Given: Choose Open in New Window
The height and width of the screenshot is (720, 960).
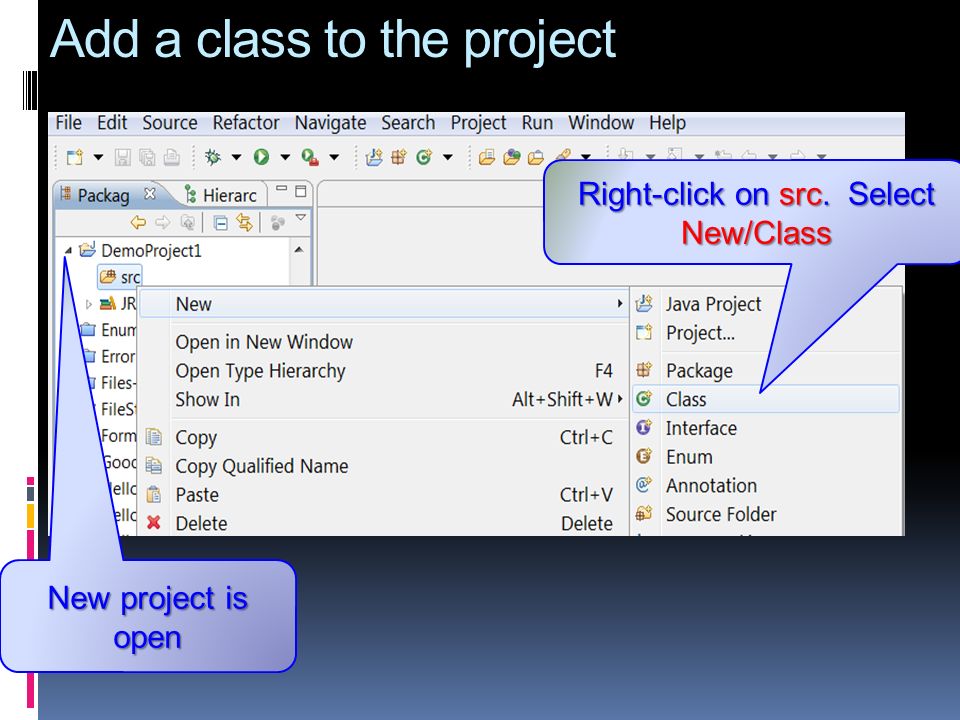Looking at the screenshot, I should pyautogui.click(x=383, y=342).
